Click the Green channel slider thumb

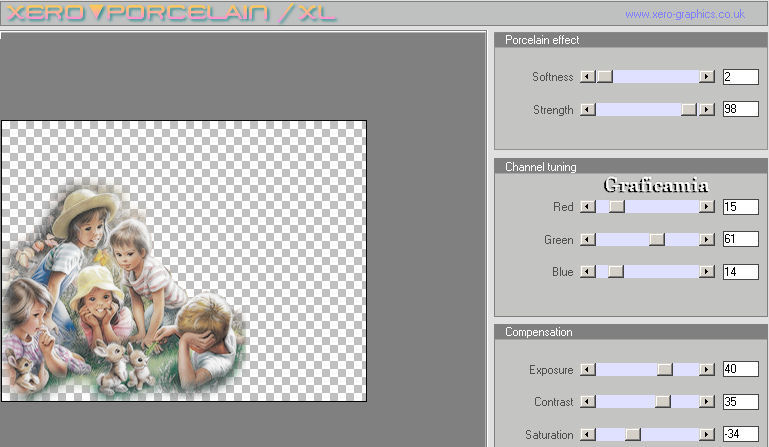point(657,239)
